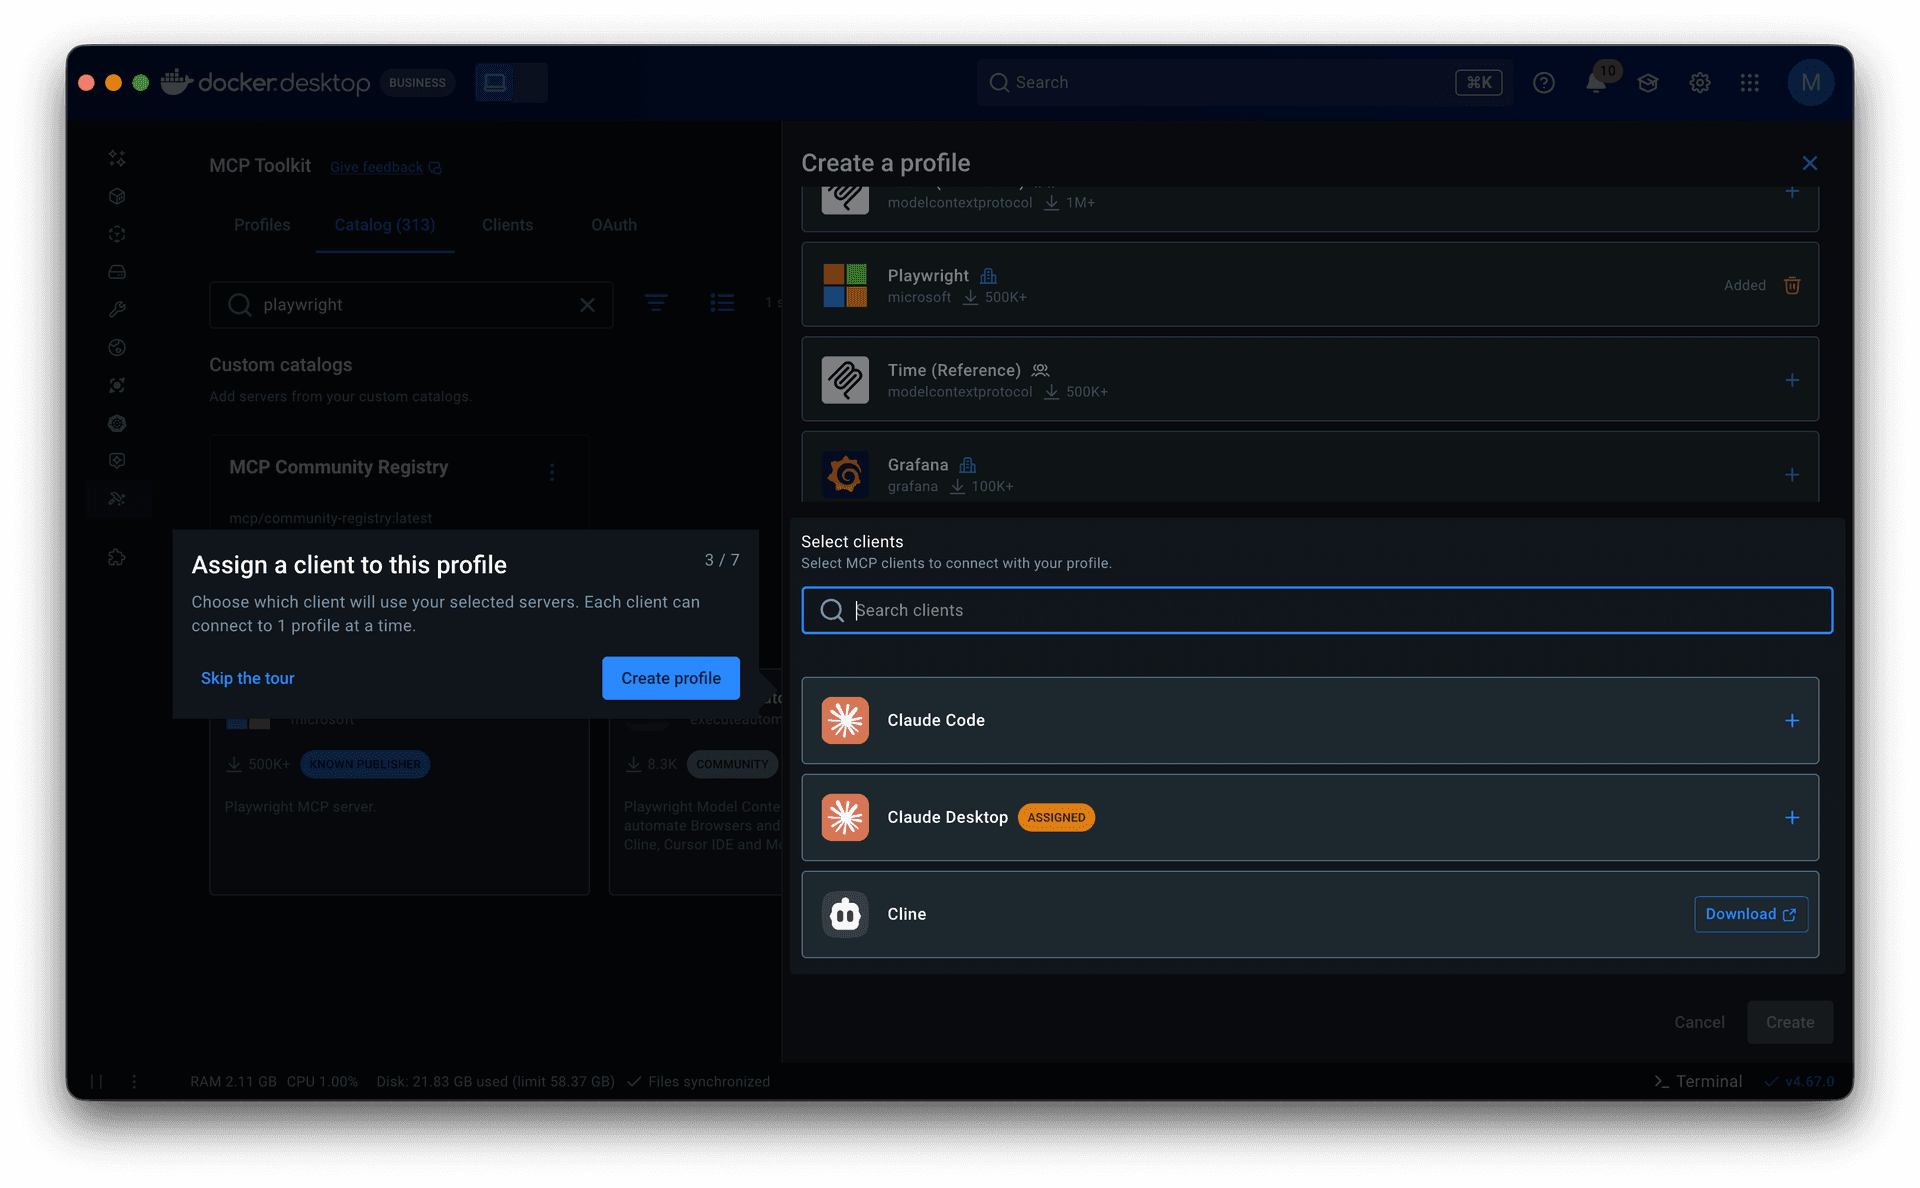1920x1188 pixels.
Task: Switch to the Profiles tab
Action: [262, 225]
